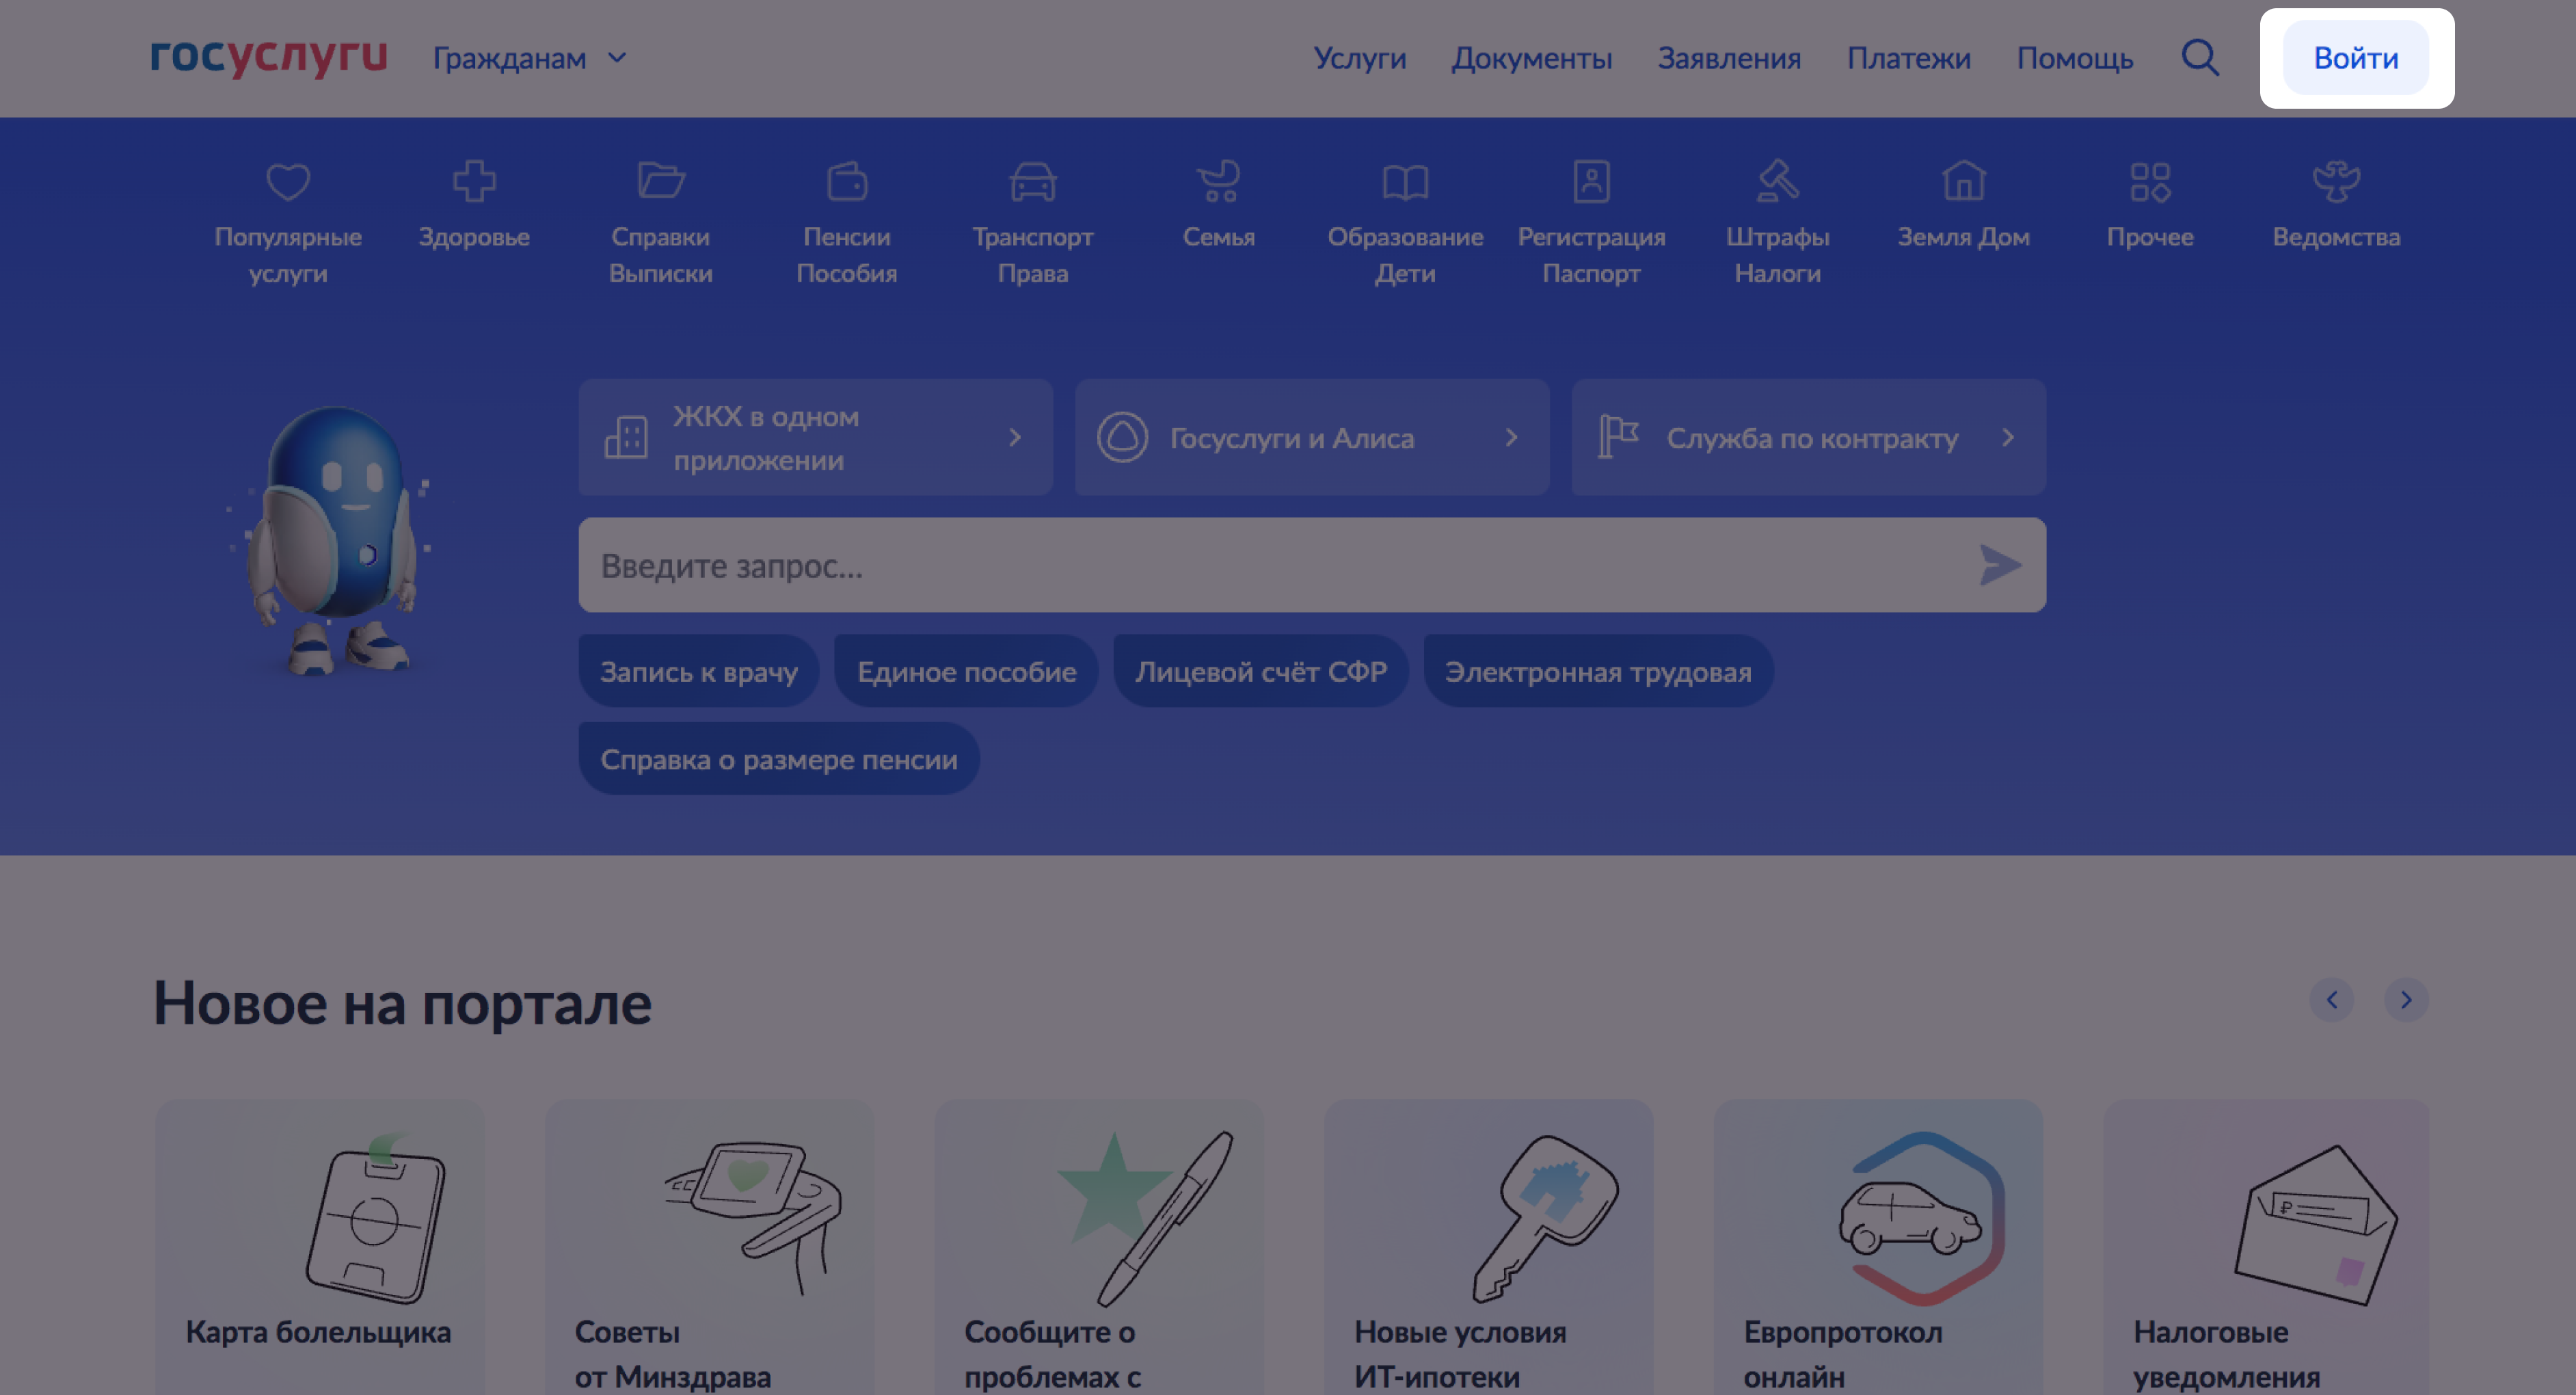Click Регистрация Паспорт ID icon
Screen dimensions: 2576x1395
point(1591,181)
